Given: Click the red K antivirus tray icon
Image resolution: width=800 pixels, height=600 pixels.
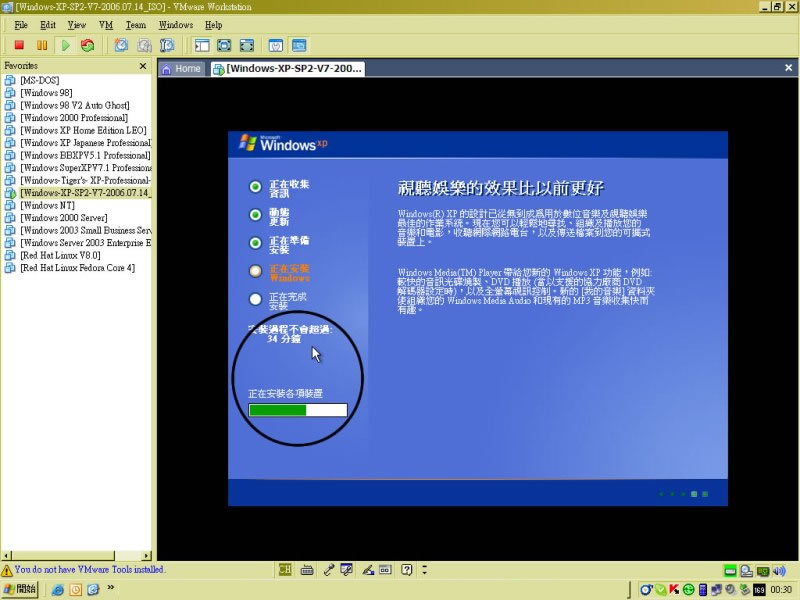Looking at the screenshot, I should point(674,590).
